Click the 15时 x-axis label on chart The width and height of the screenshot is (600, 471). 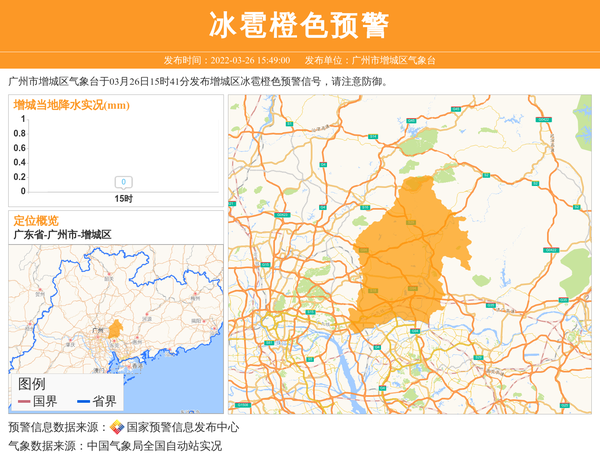(x=123, y=199)
